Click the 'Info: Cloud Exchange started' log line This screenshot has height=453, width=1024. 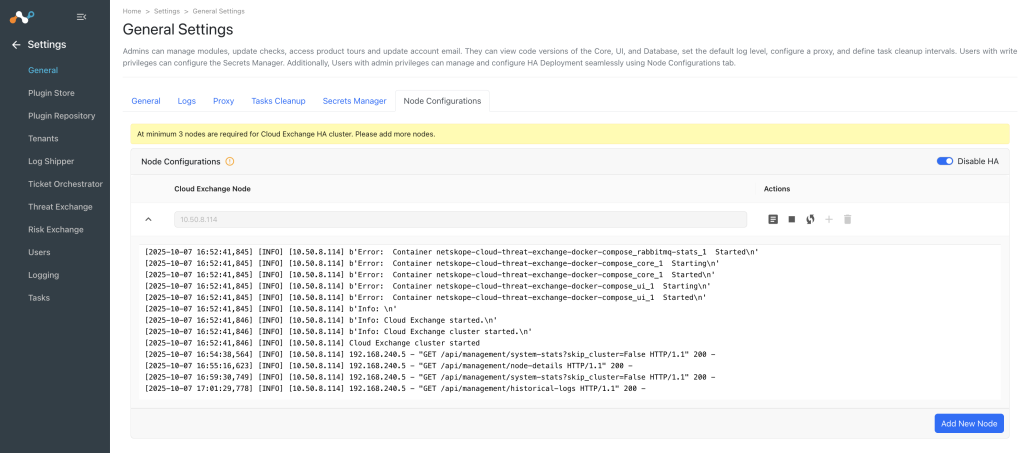(321, 320)
